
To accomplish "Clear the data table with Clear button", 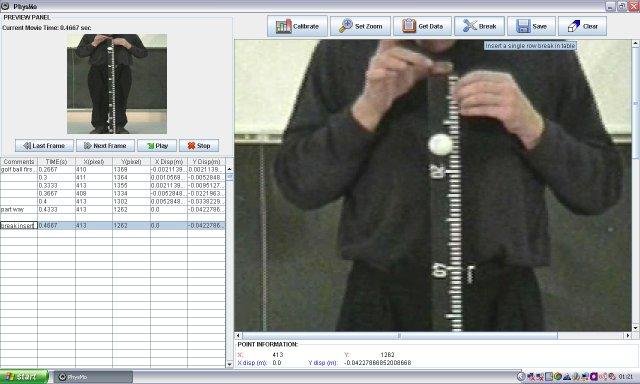I will pyautogui.click(x=582, y=26).
